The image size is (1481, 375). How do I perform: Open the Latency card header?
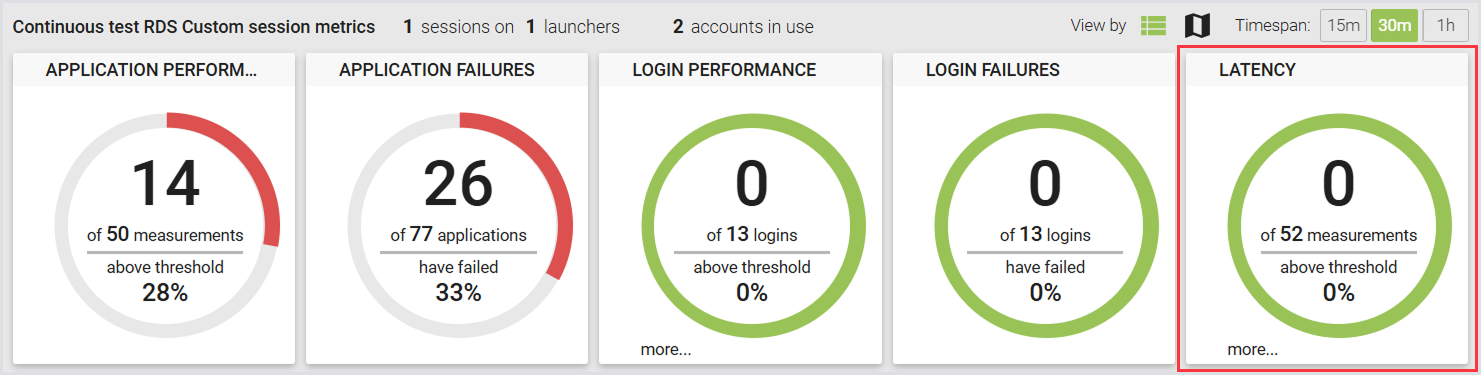1327,70
